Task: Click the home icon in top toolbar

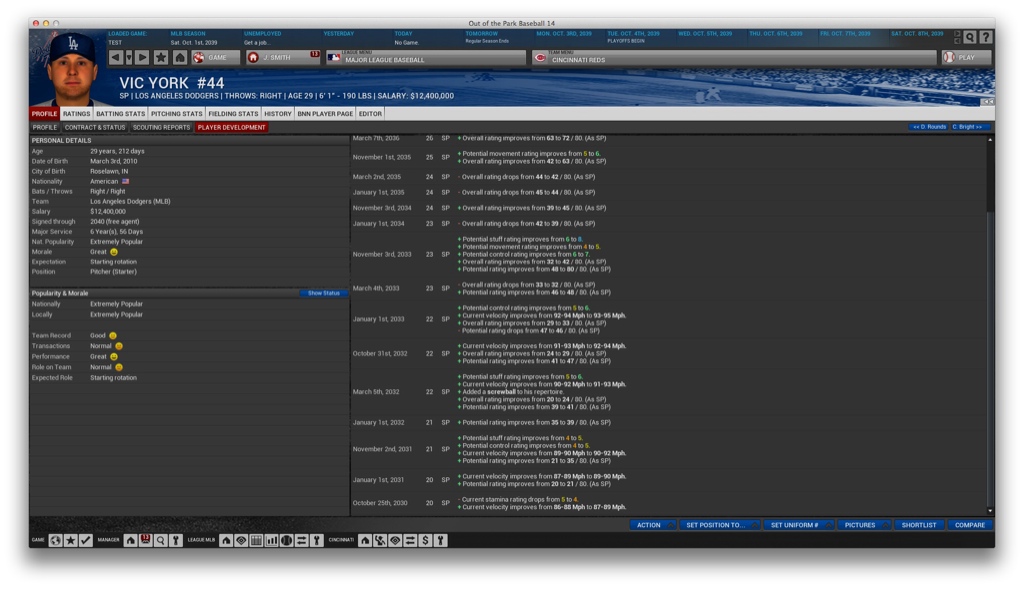Action: point(180,57)
